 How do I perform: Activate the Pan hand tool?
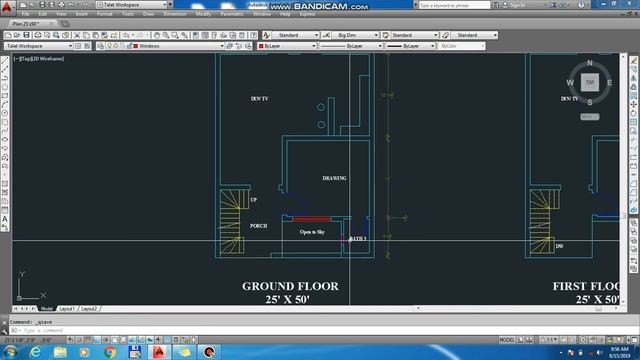pos(157,36)
